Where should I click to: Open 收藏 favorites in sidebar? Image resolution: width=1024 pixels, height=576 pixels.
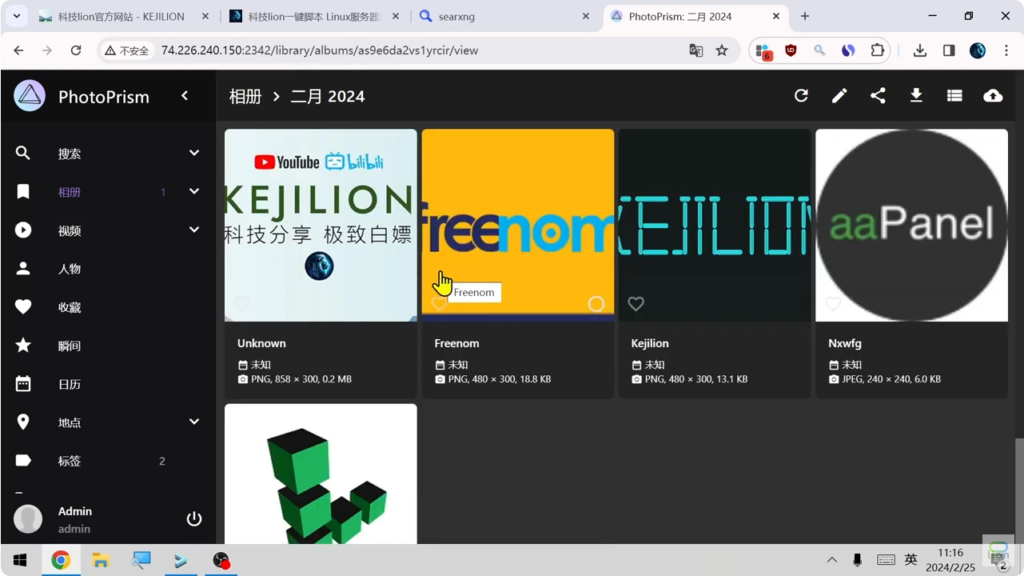click(69, 307)
